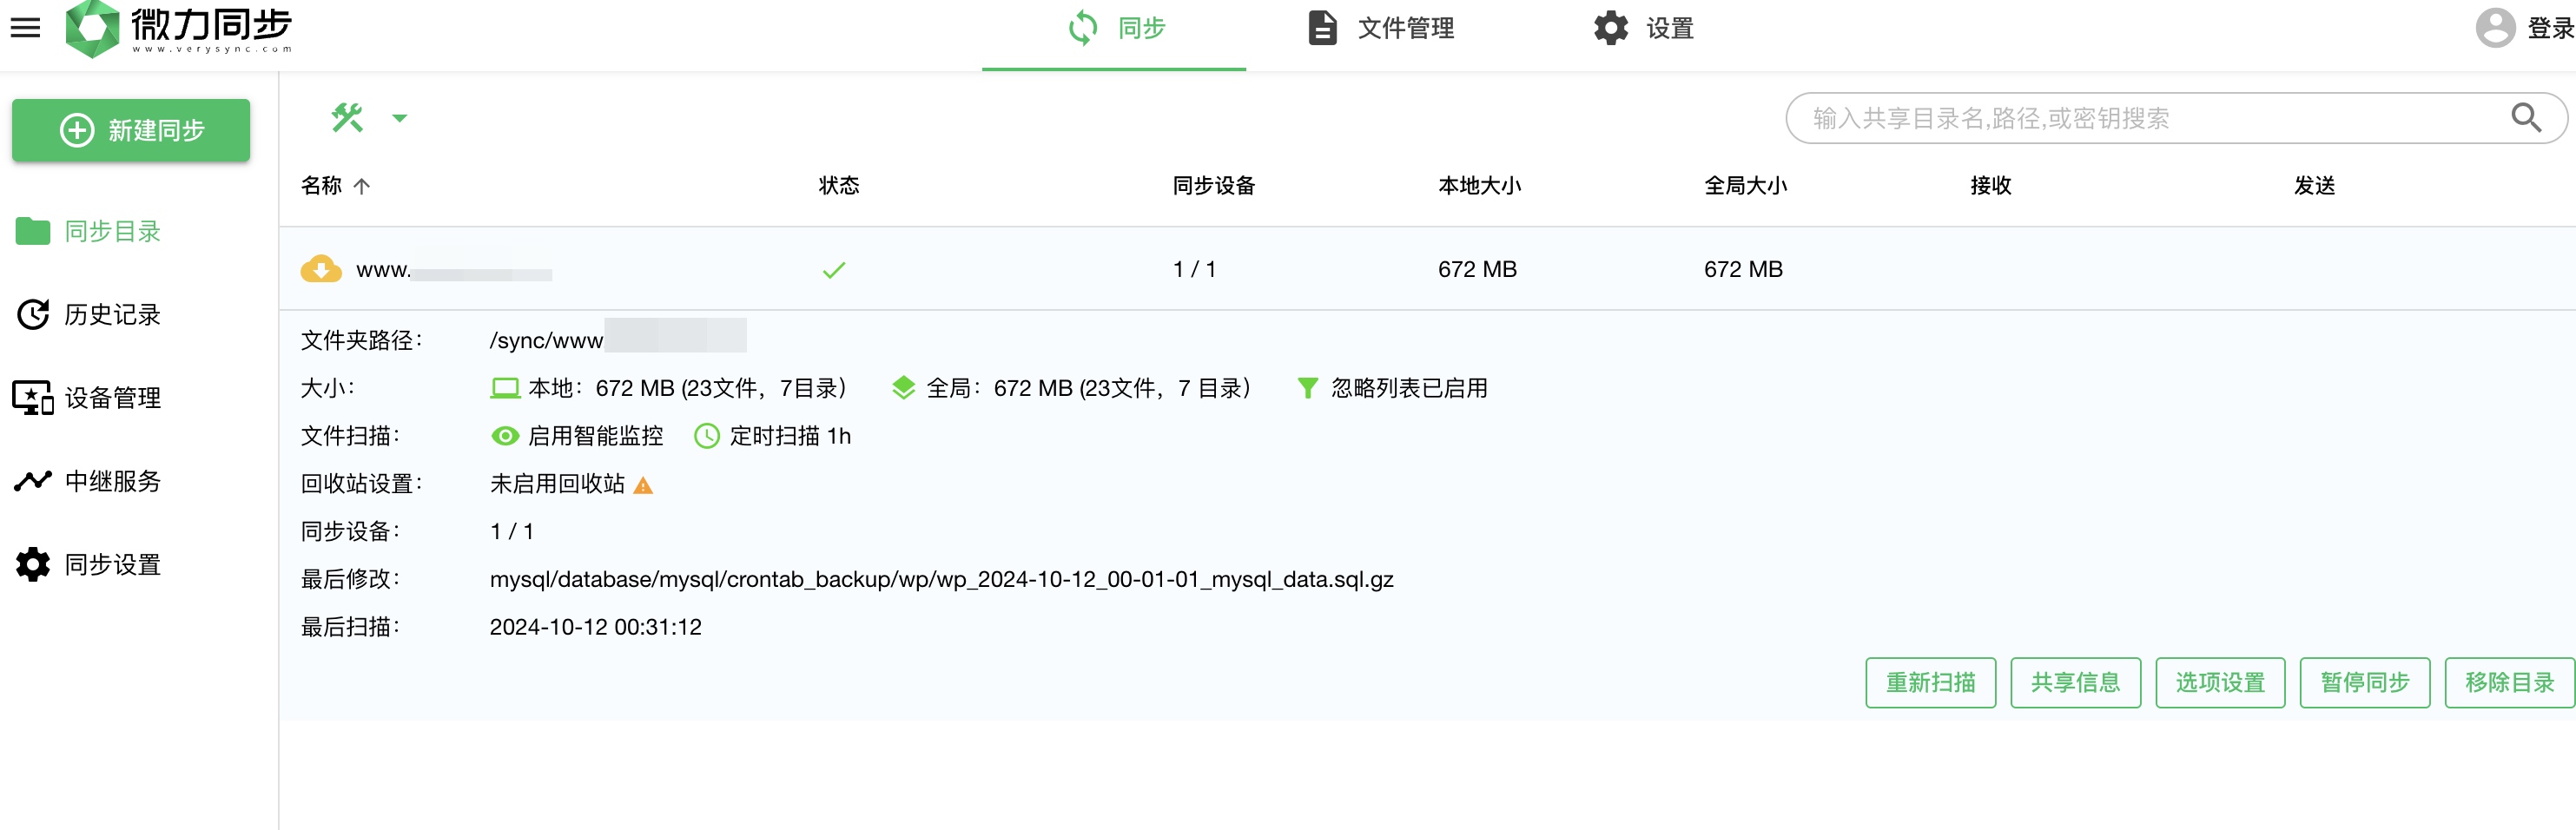Click the 发送 column header
The width and height of the screenshot is (2576, 830).
pyautogui.click(x=2314, y=186)
